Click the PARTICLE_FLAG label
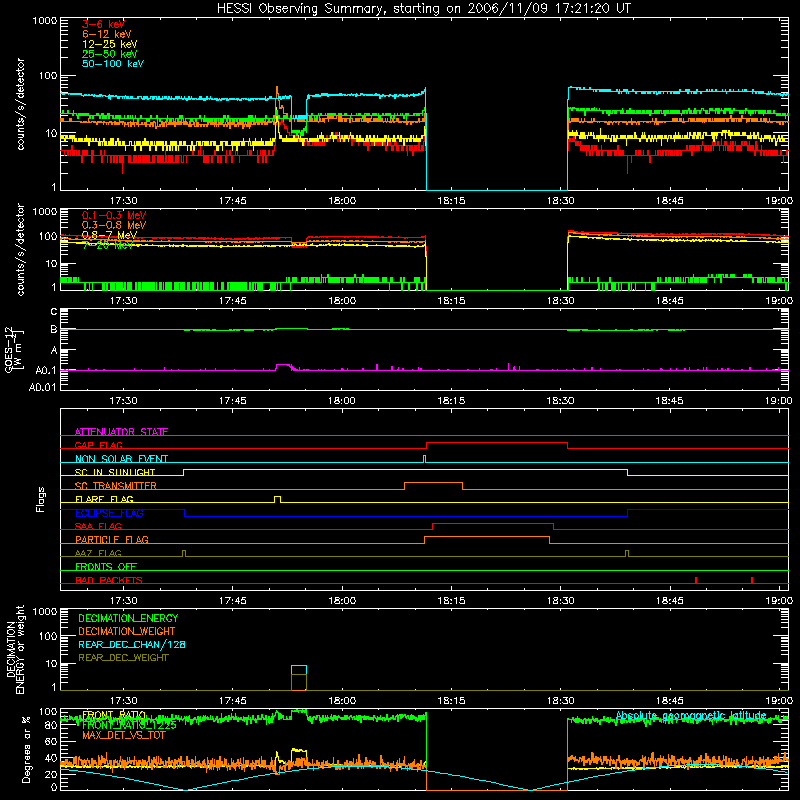800x800 pixels. pos(112,540)
